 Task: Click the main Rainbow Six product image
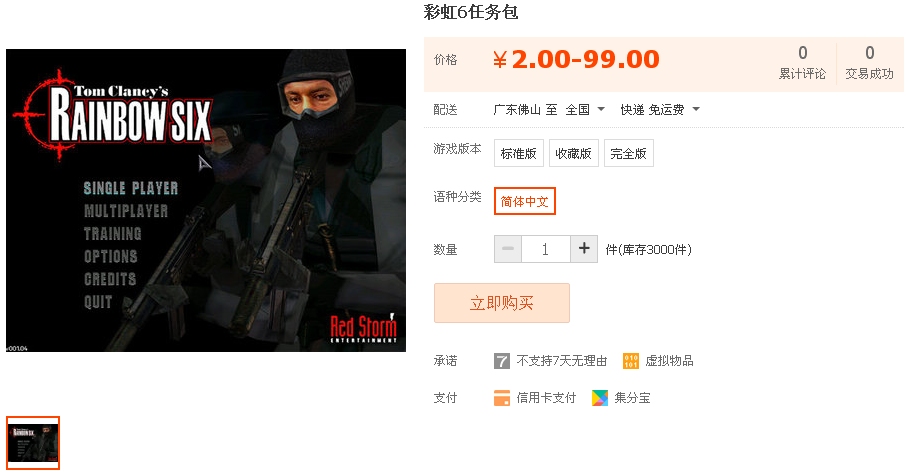click(206, 200)
